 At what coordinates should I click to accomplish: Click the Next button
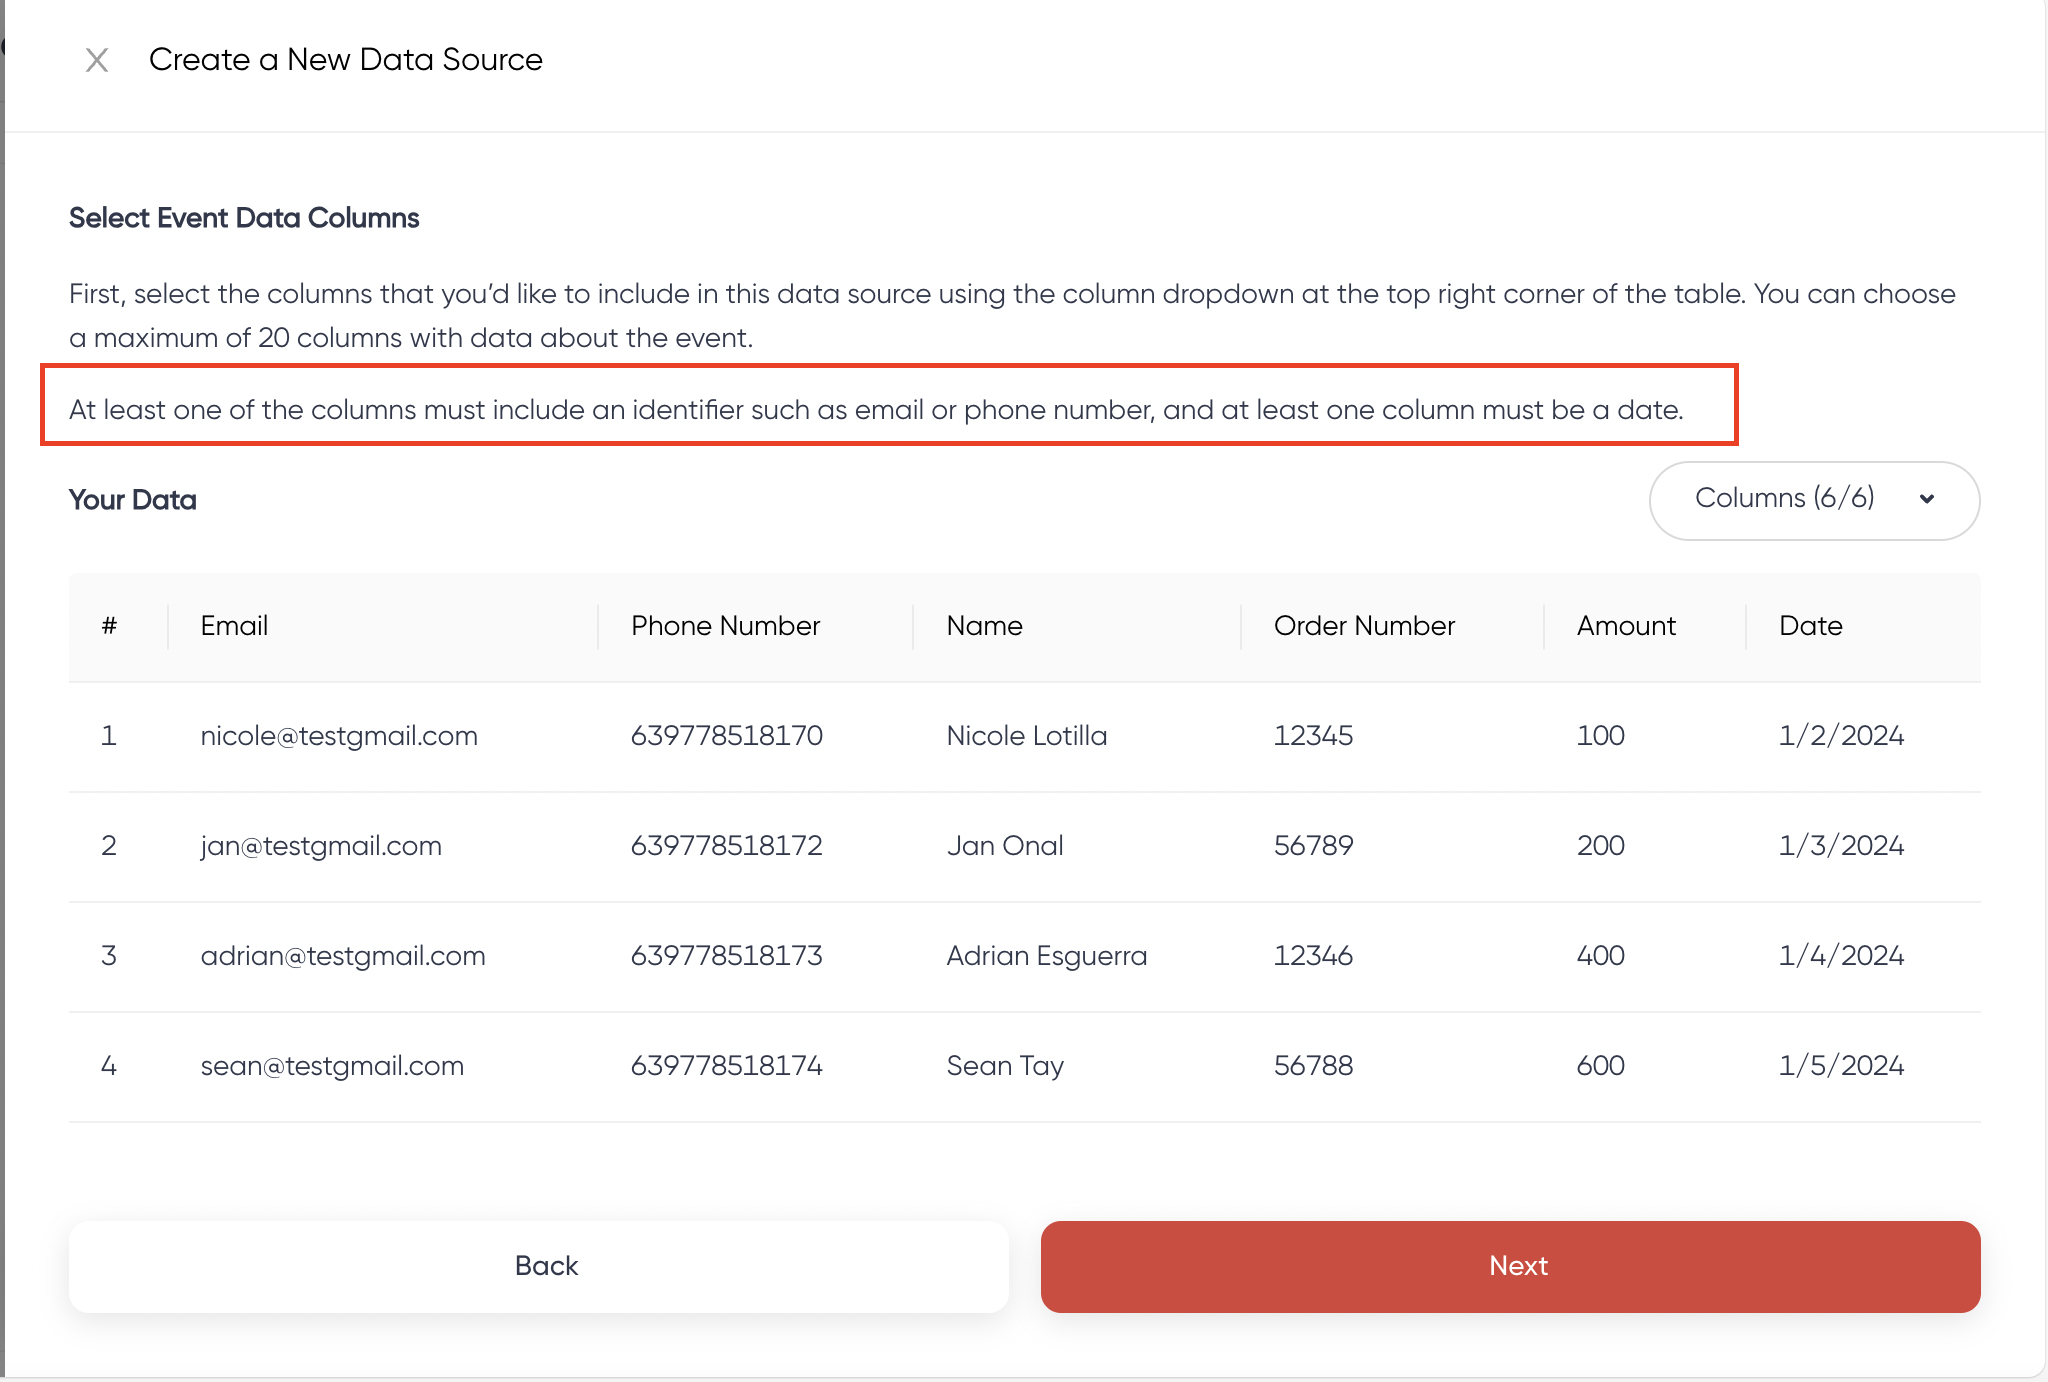click(x=1510, y=1266)
